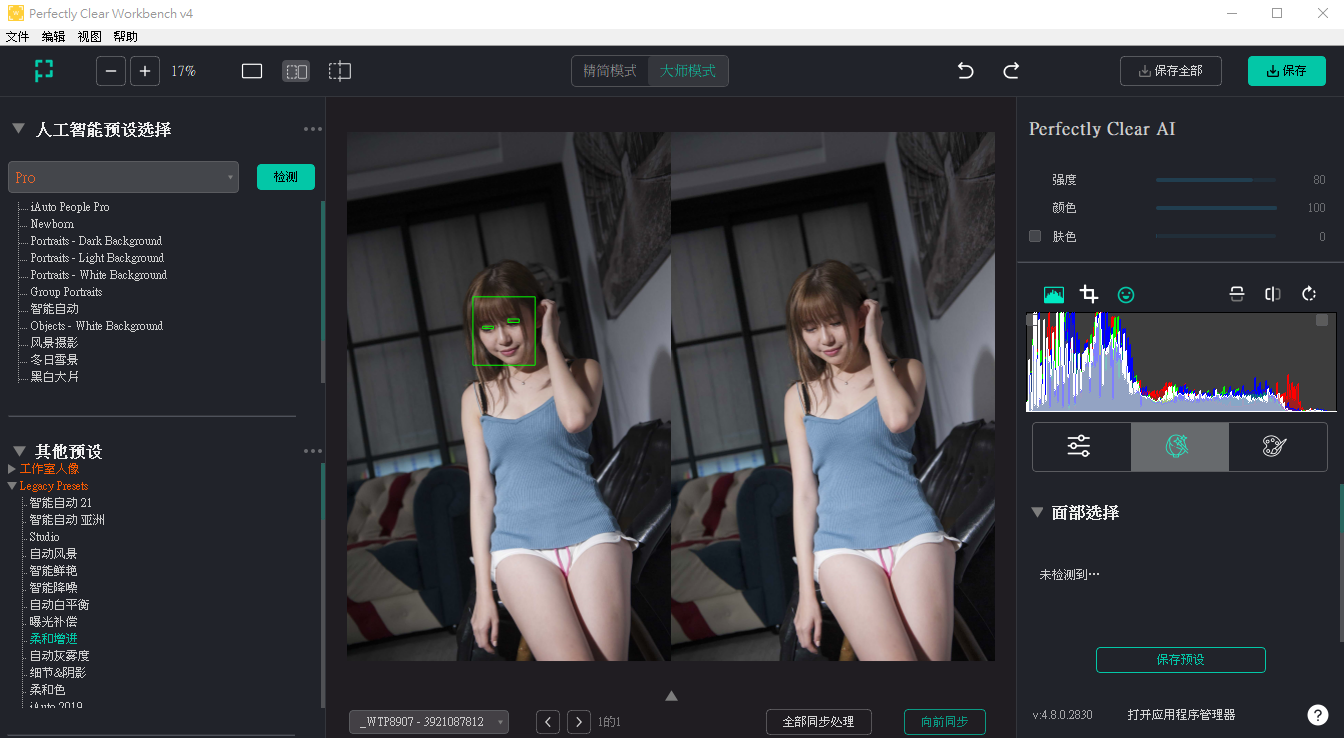Click 保存全部 button
This screenshot has width=1344, height=738.
(1170, 71)
